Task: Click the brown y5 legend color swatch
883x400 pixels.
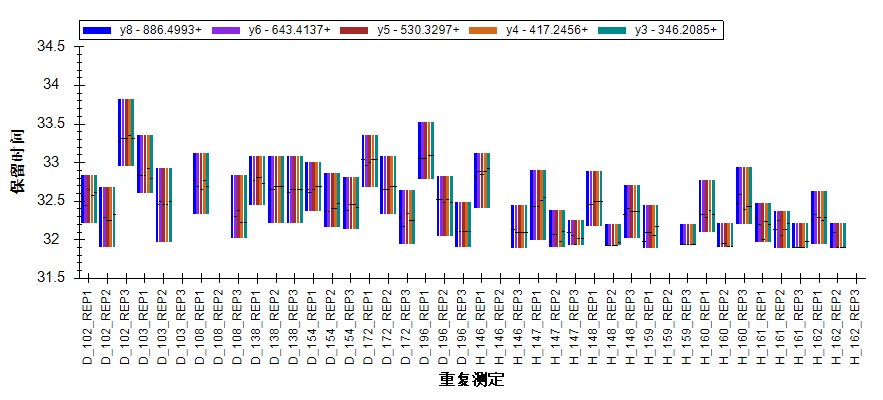Action: tap(355, 31)
